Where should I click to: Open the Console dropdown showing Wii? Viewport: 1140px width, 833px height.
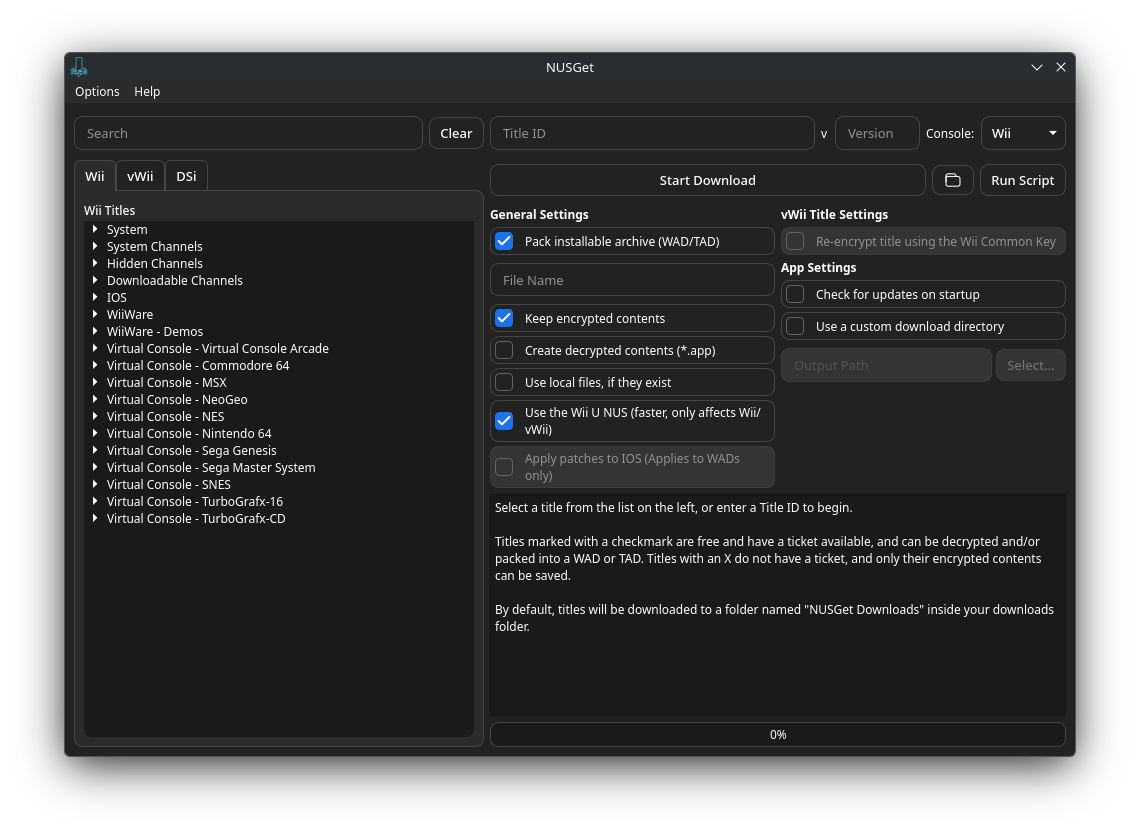pos(1023,133)
